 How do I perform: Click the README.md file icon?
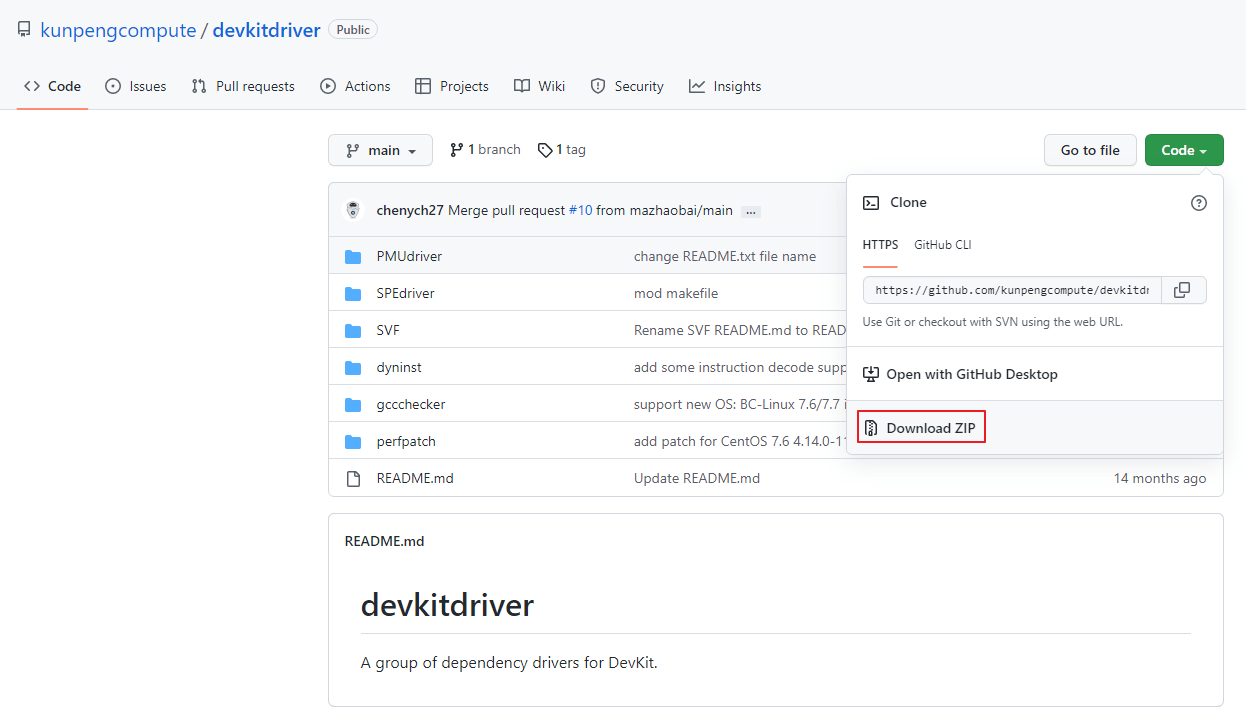tap(353, 479)
